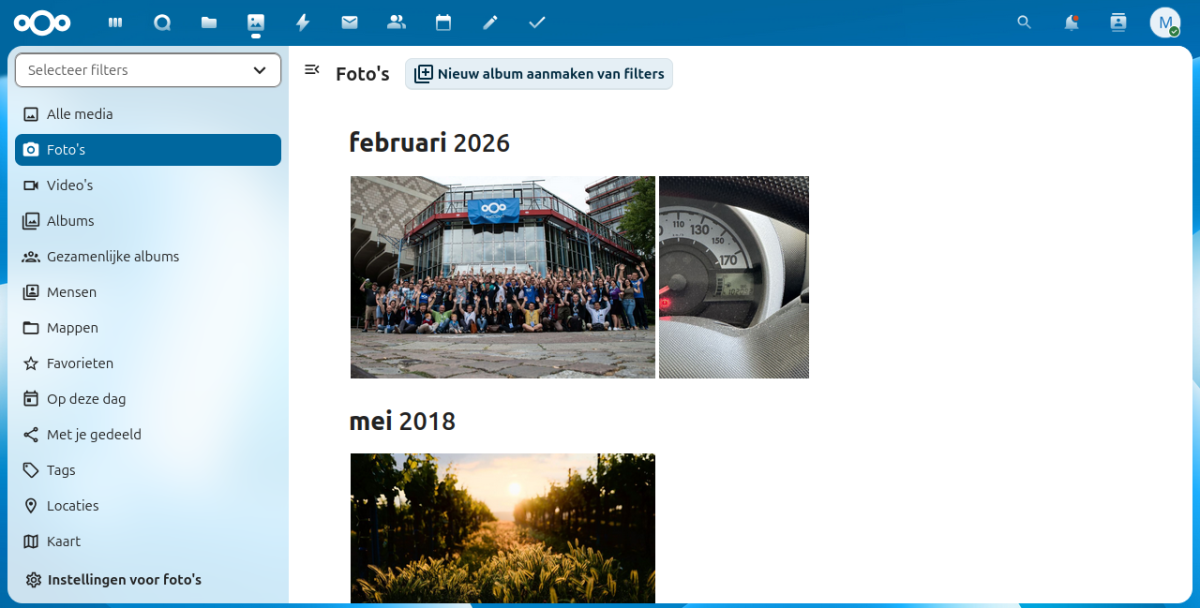Screen dimensions: 1200x608
Task: Open the vineyard sunset photo
Action: (x=502, y=527)
